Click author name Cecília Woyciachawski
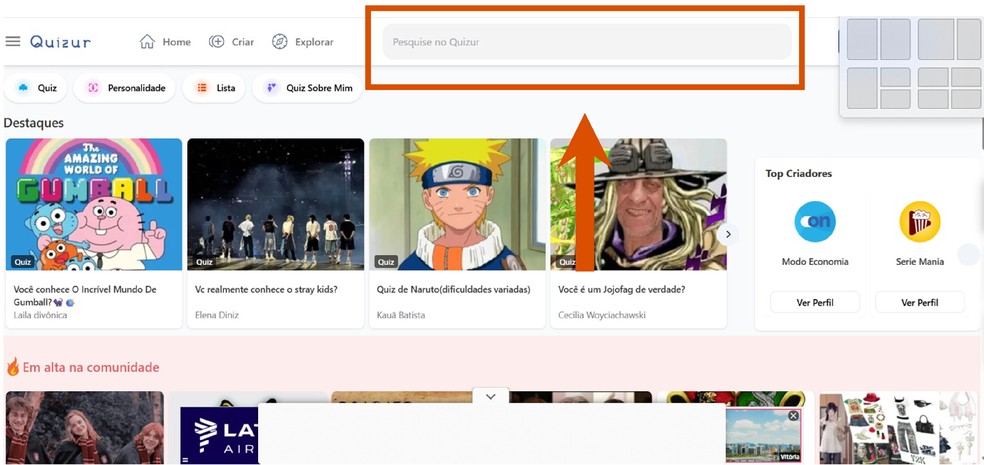984x465 pixels. (602, 315)
